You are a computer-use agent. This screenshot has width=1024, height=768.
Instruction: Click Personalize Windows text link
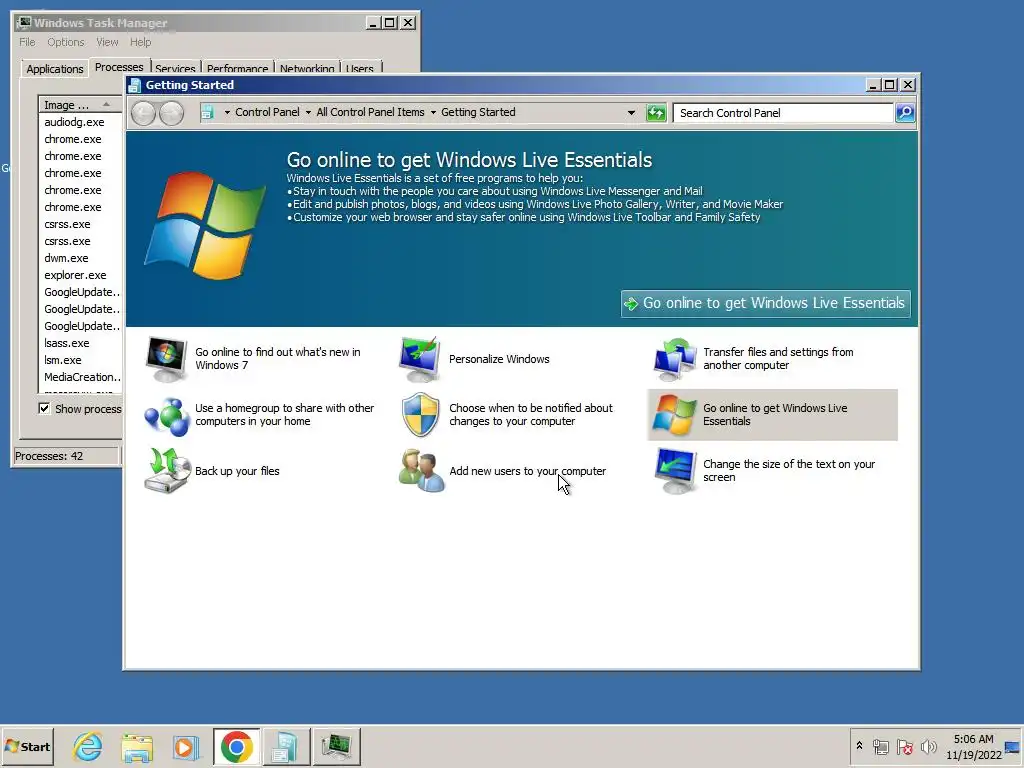(x=499, y=359)
